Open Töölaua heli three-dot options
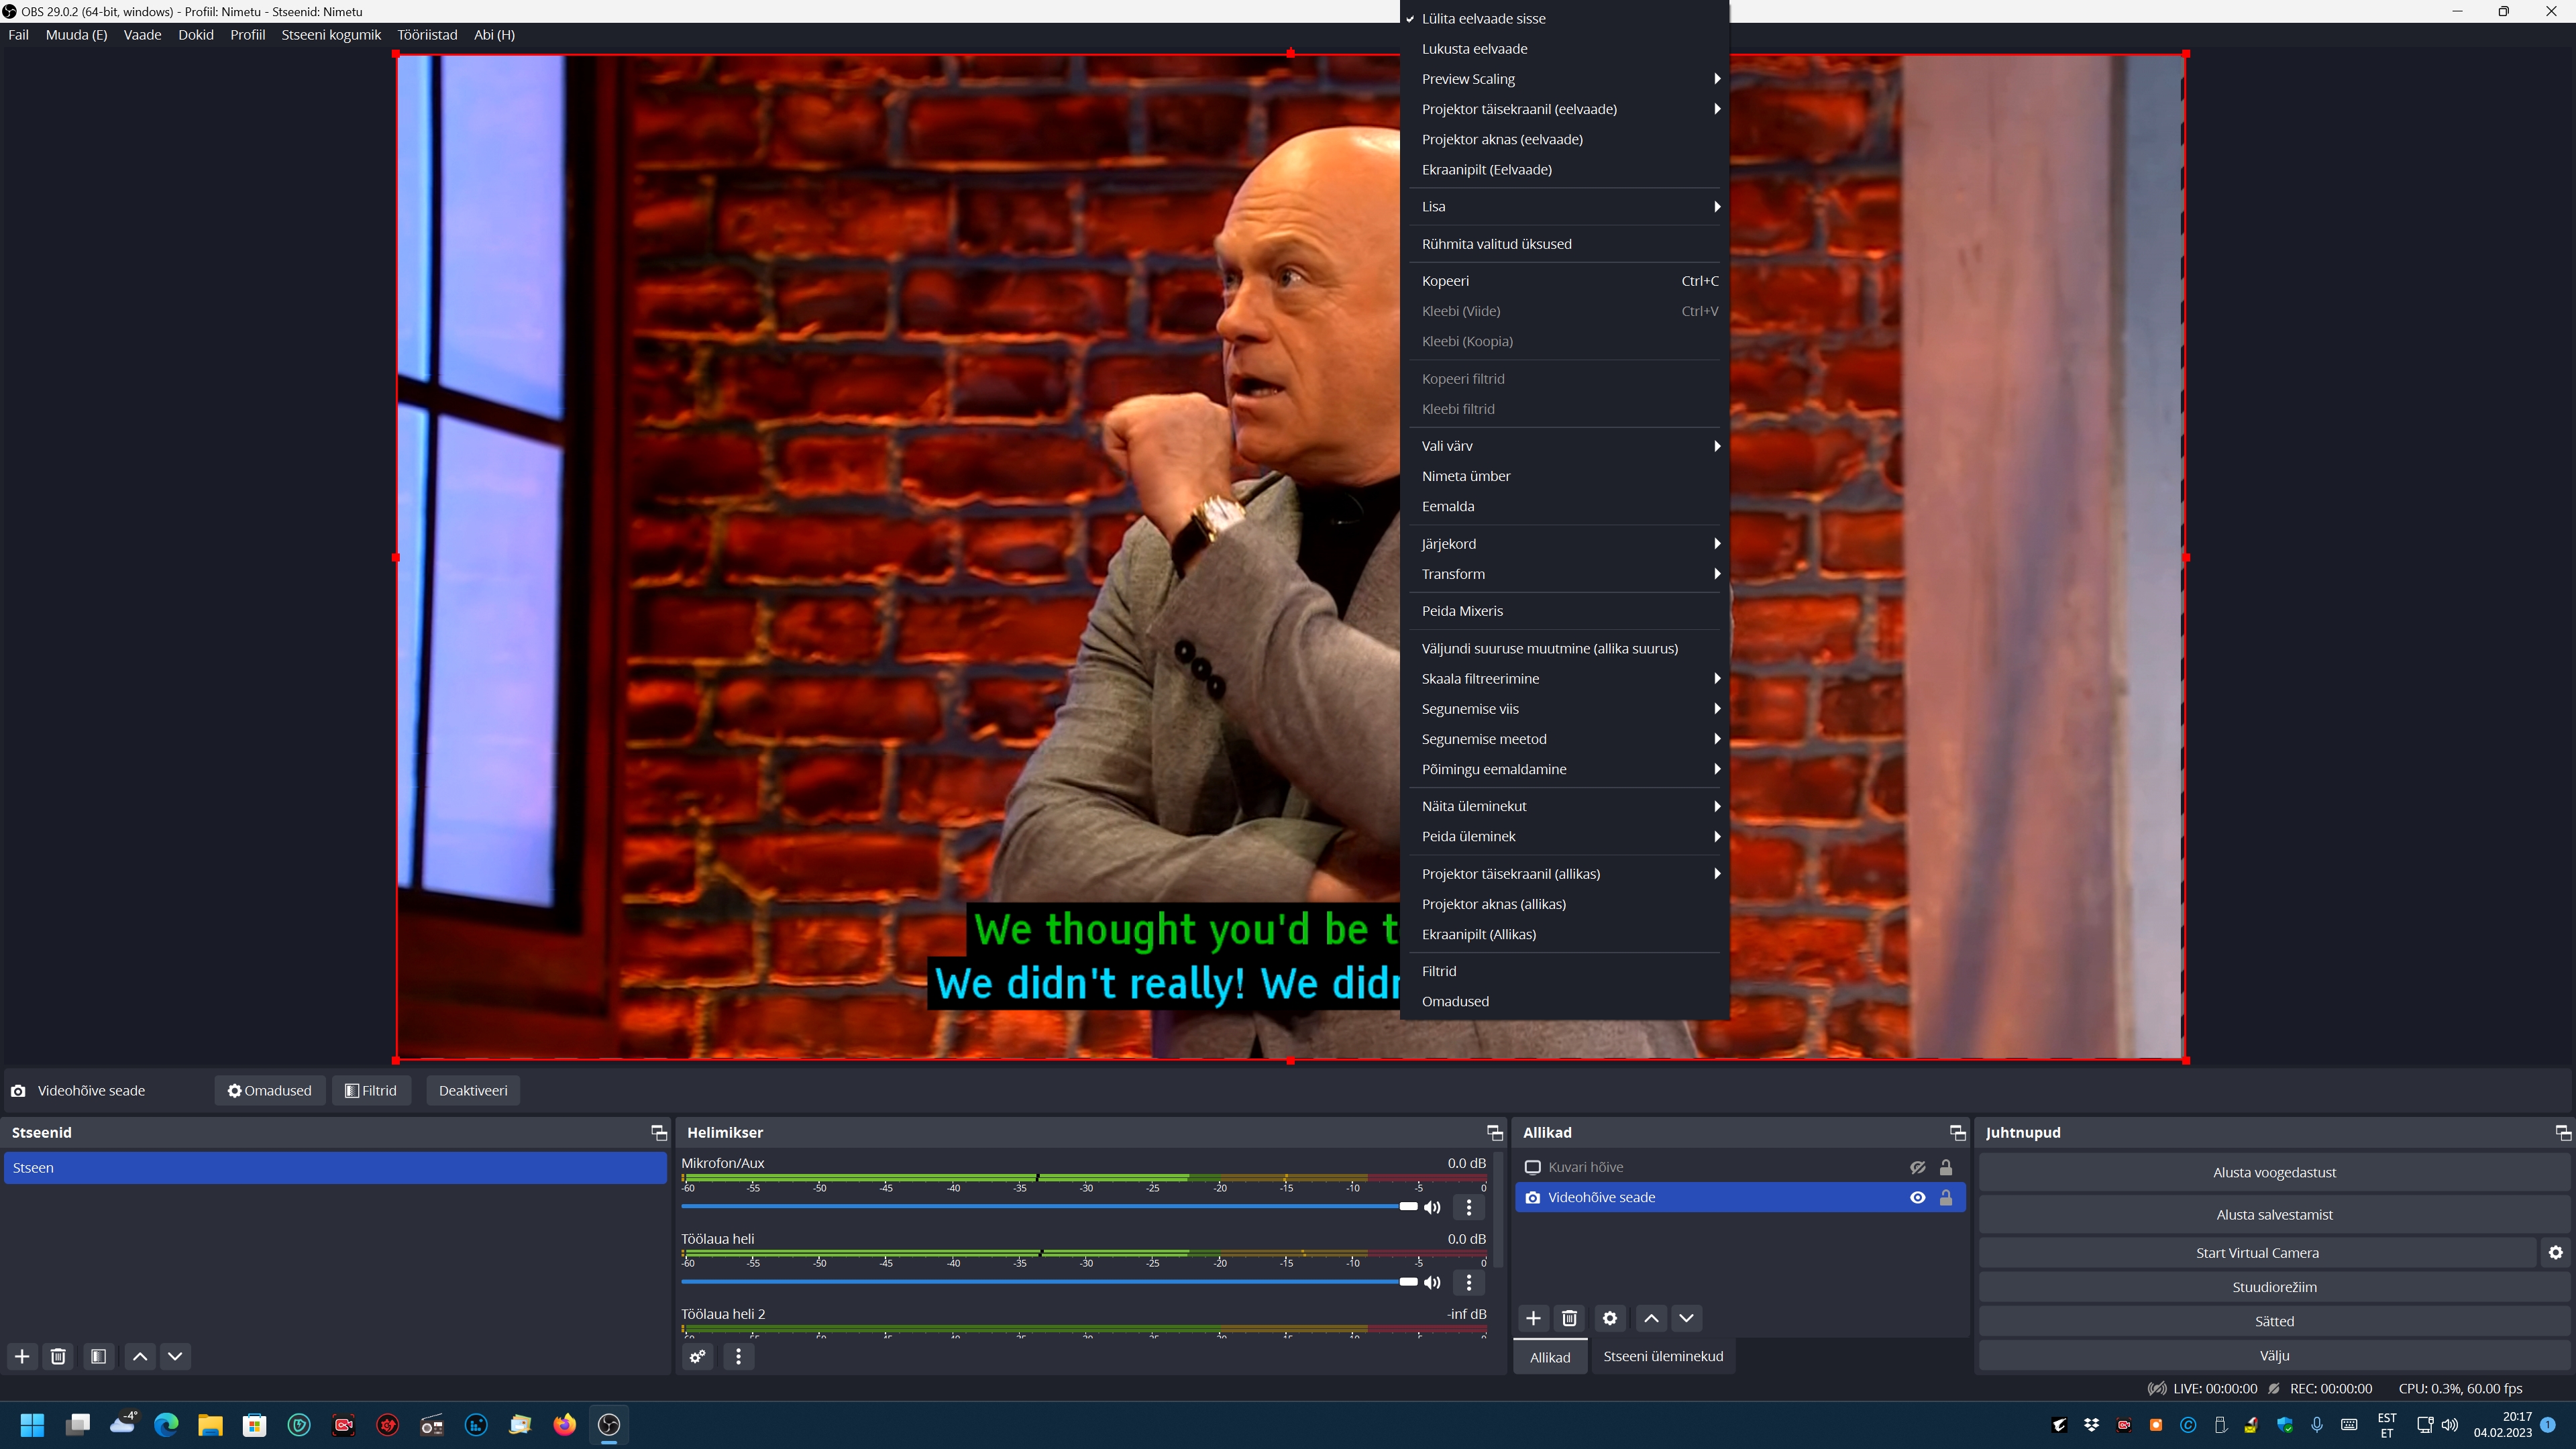The width and height of the screenshot is (2576, 1449). tap(1468, 1282)
